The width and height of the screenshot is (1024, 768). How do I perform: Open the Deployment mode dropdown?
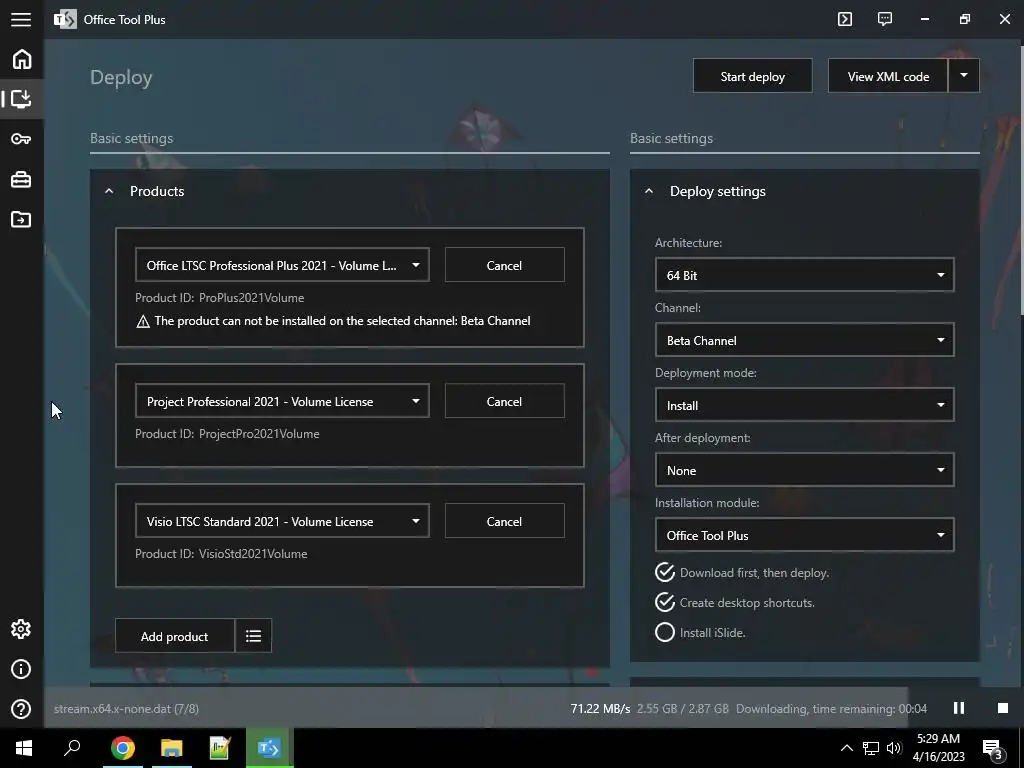point(805,405)
